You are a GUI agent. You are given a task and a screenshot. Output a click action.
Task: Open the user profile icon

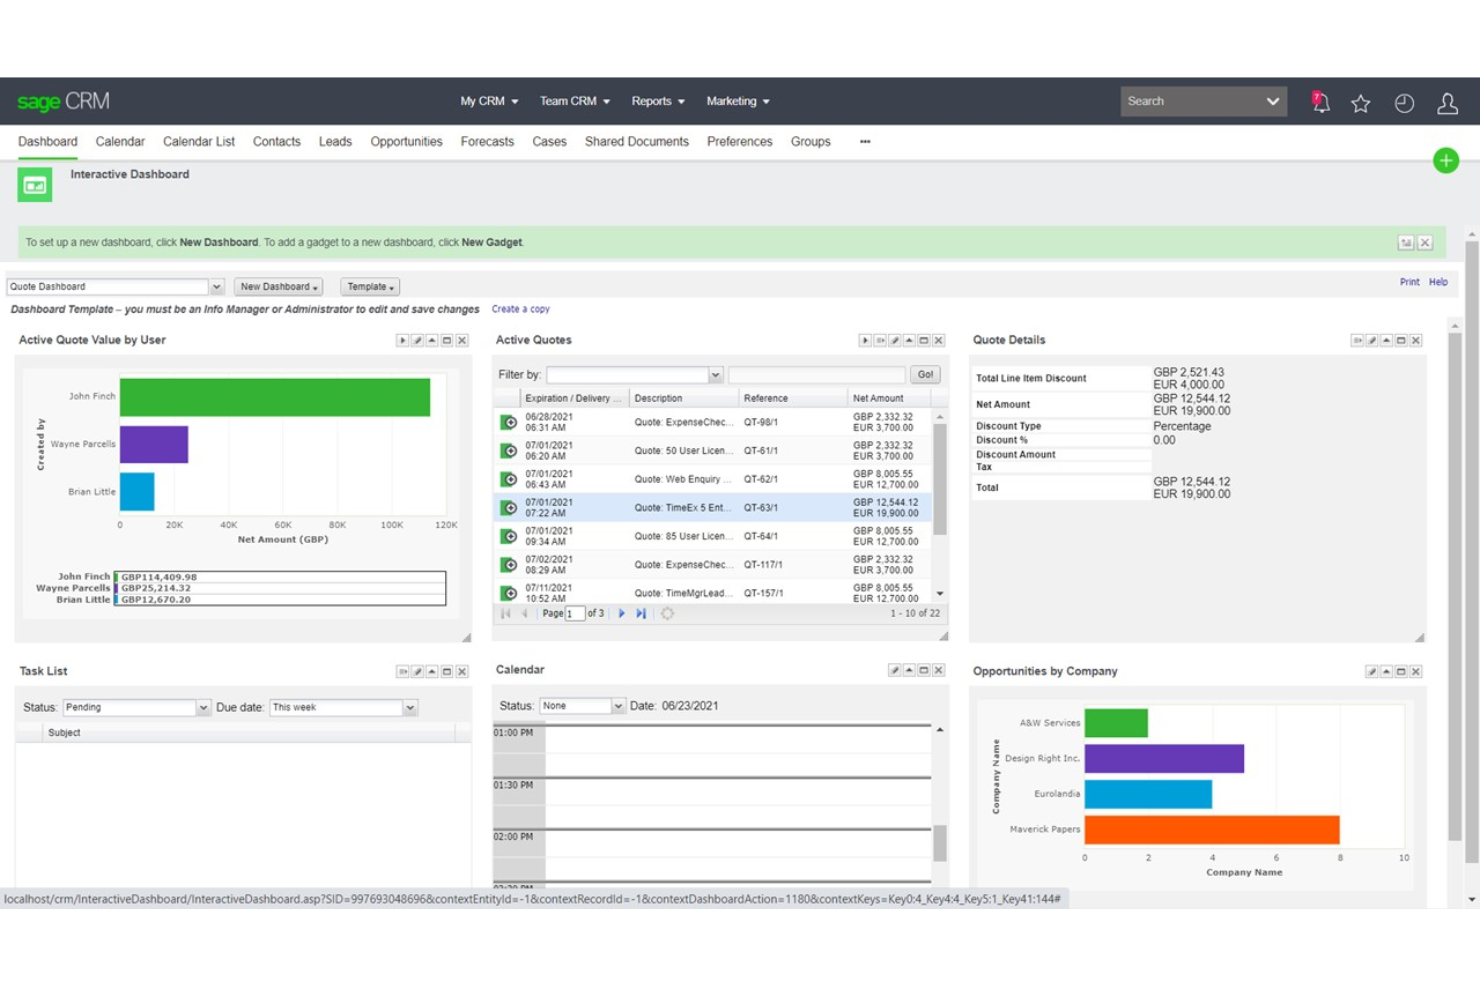(x=1447, y=101)
